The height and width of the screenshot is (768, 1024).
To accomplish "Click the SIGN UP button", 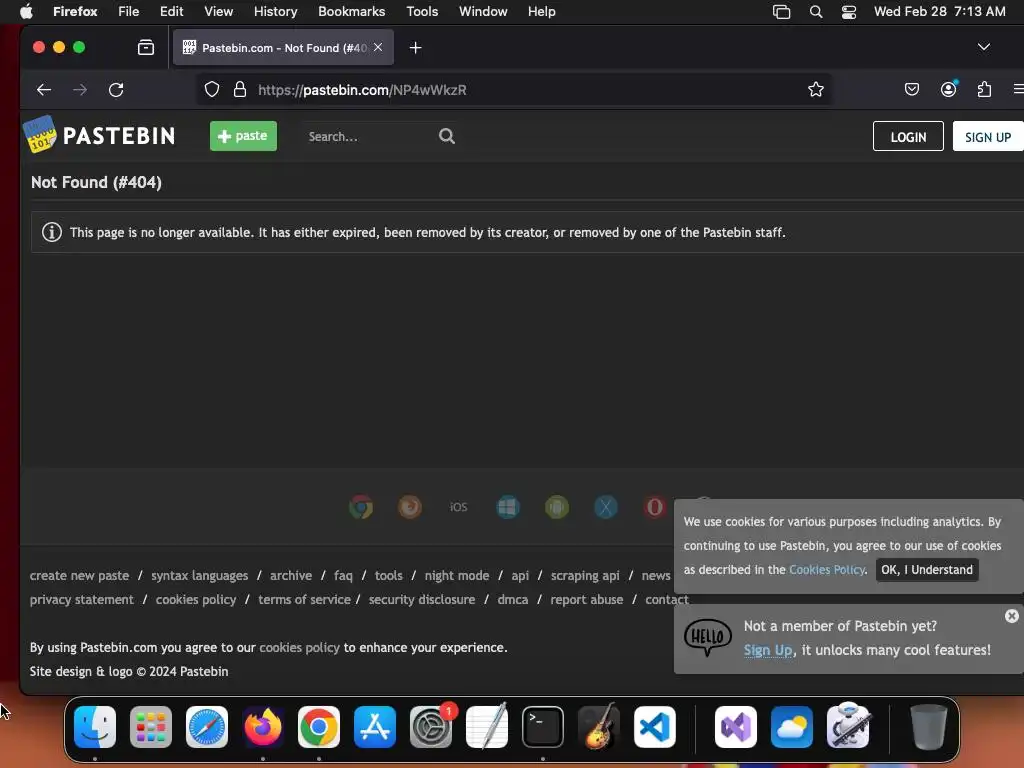I will (x=987, y=136).
